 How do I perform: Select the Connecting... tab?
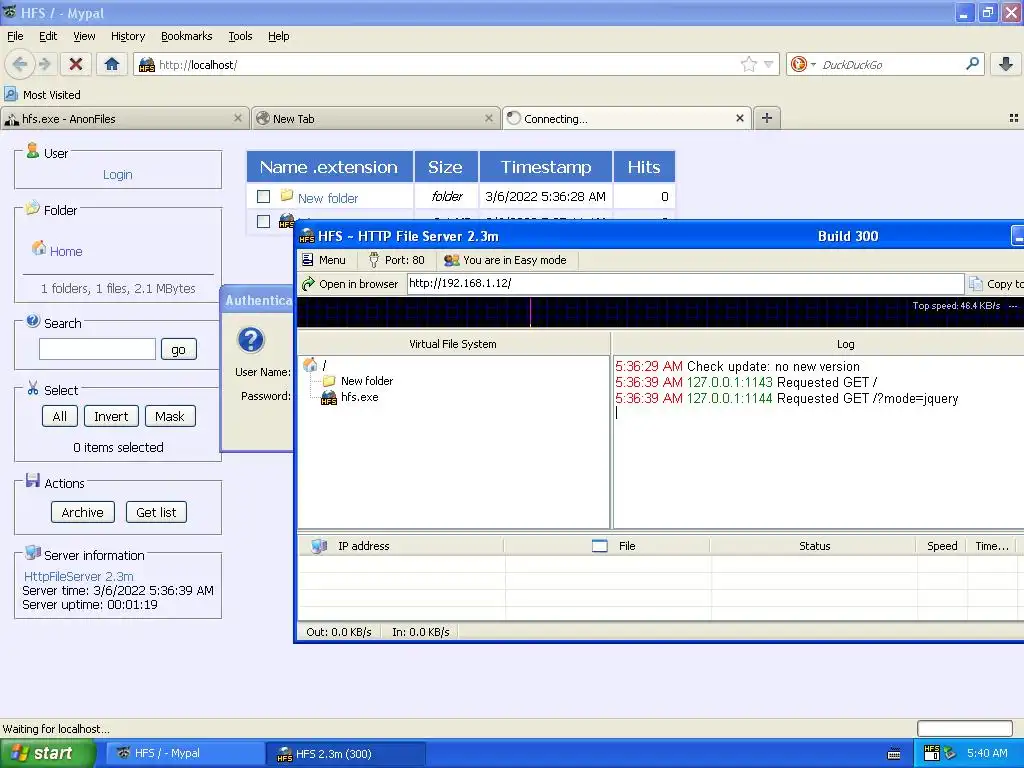click(627, 118)
